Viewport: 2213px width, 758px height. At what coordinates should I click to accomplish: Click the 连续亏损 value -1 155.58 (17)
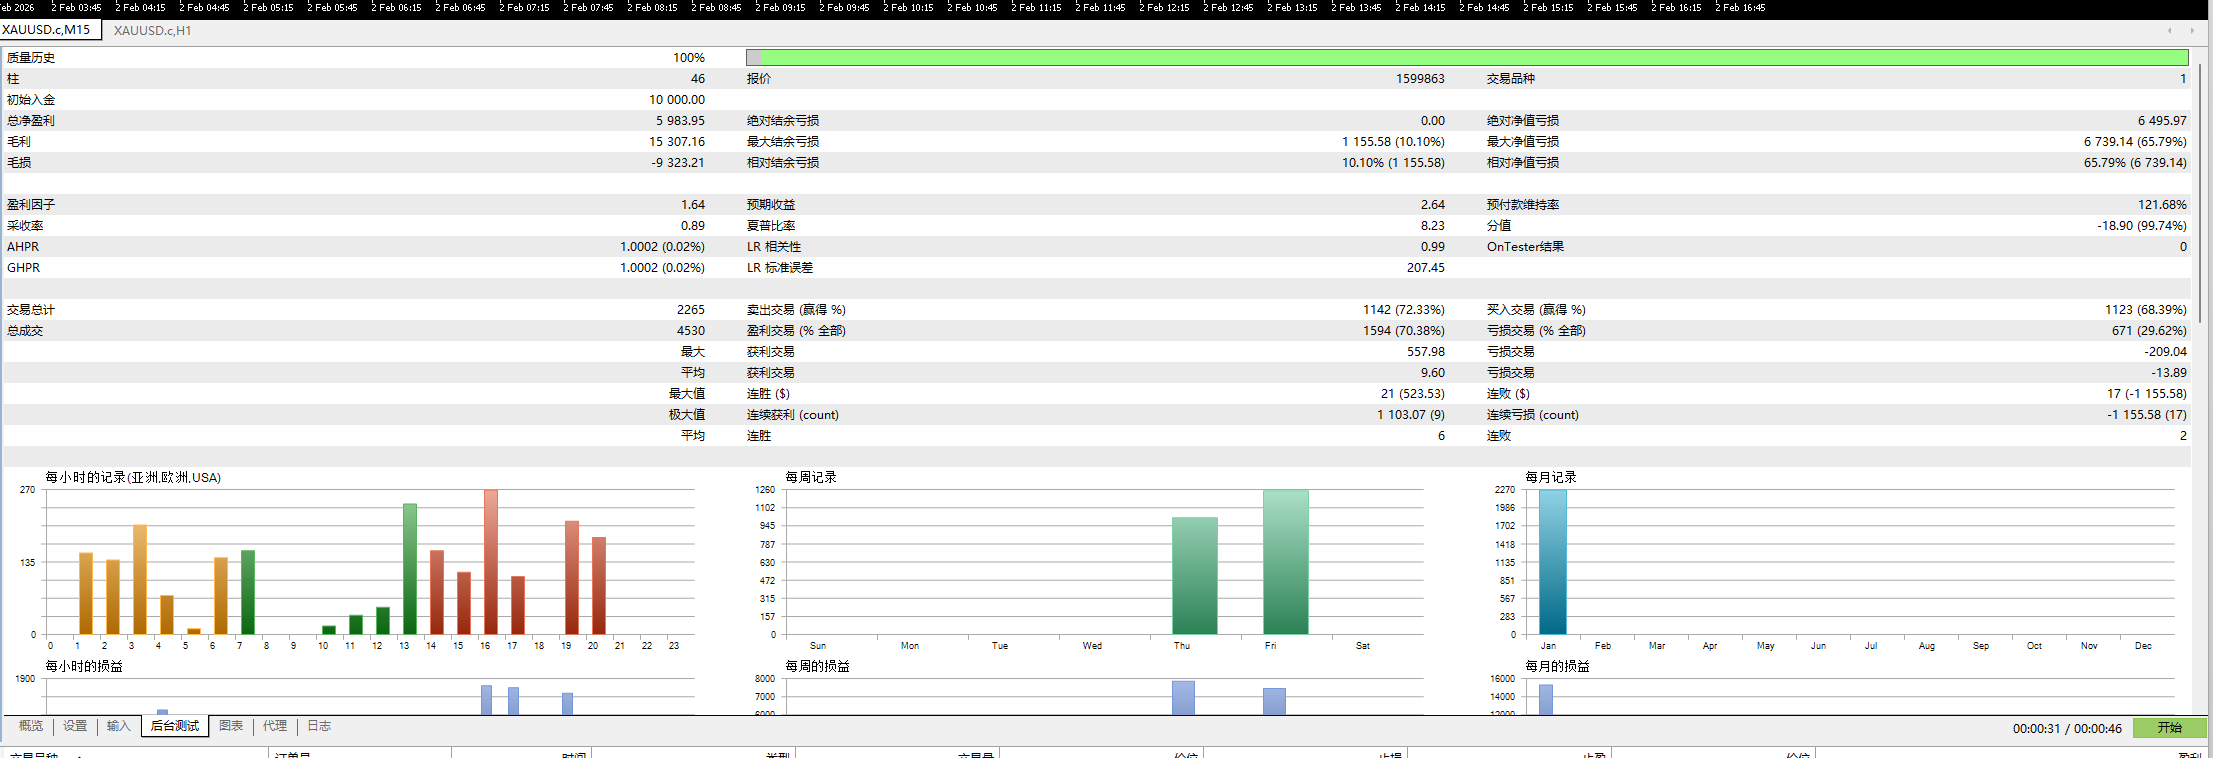click(2147, 415)
